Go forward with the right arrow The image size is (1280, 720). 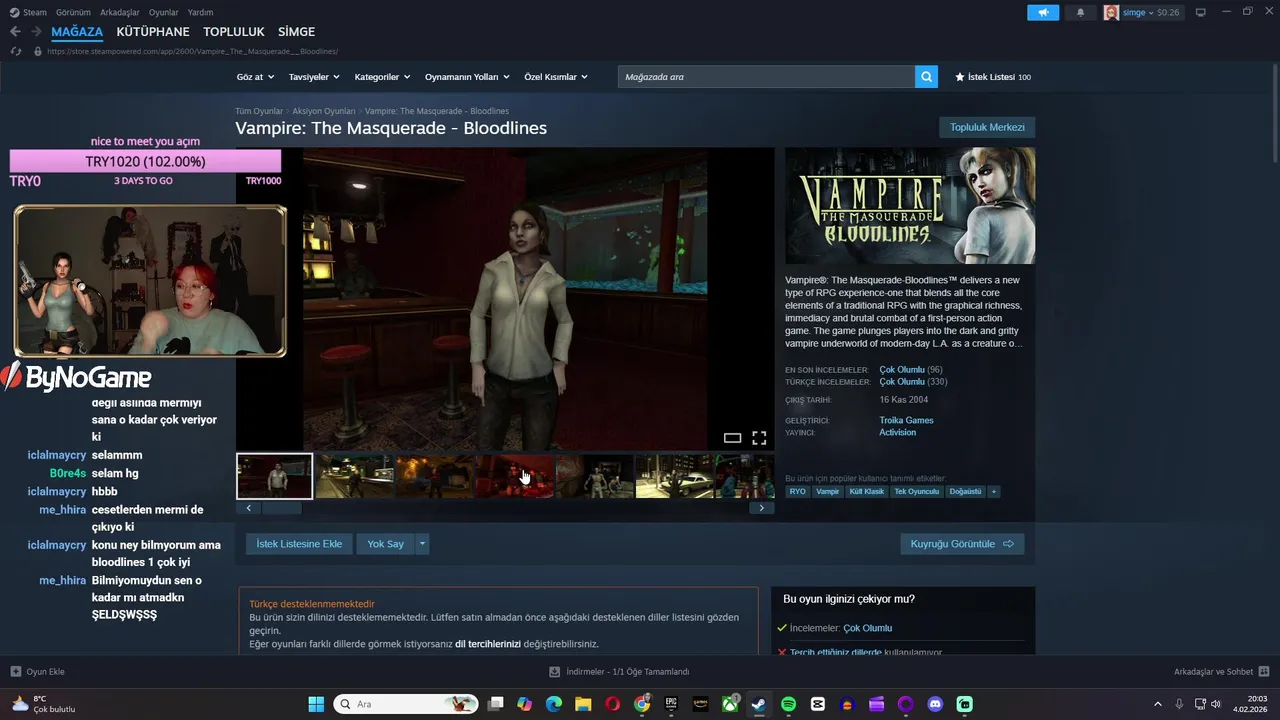click(37, 32)
